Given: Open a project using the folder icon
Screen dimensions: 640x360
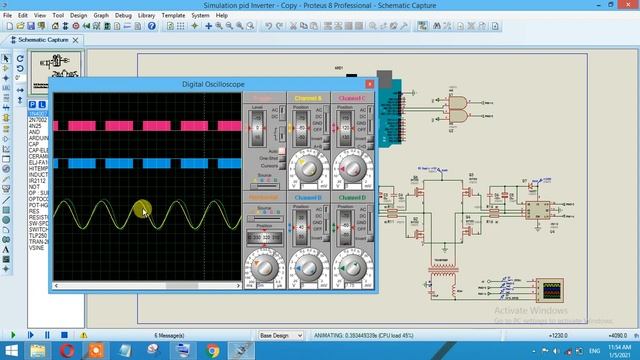Looking at the screenshot, I should pos(20,26).
